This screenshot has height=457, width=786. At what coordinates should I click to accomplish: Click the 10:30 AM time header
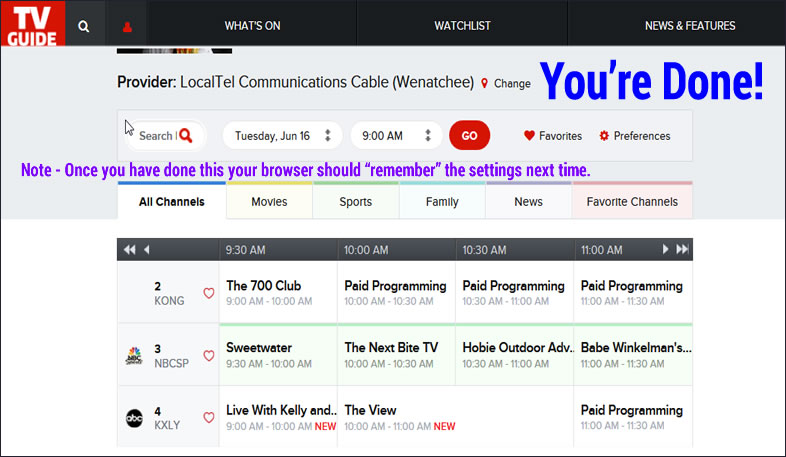point(484,250)
